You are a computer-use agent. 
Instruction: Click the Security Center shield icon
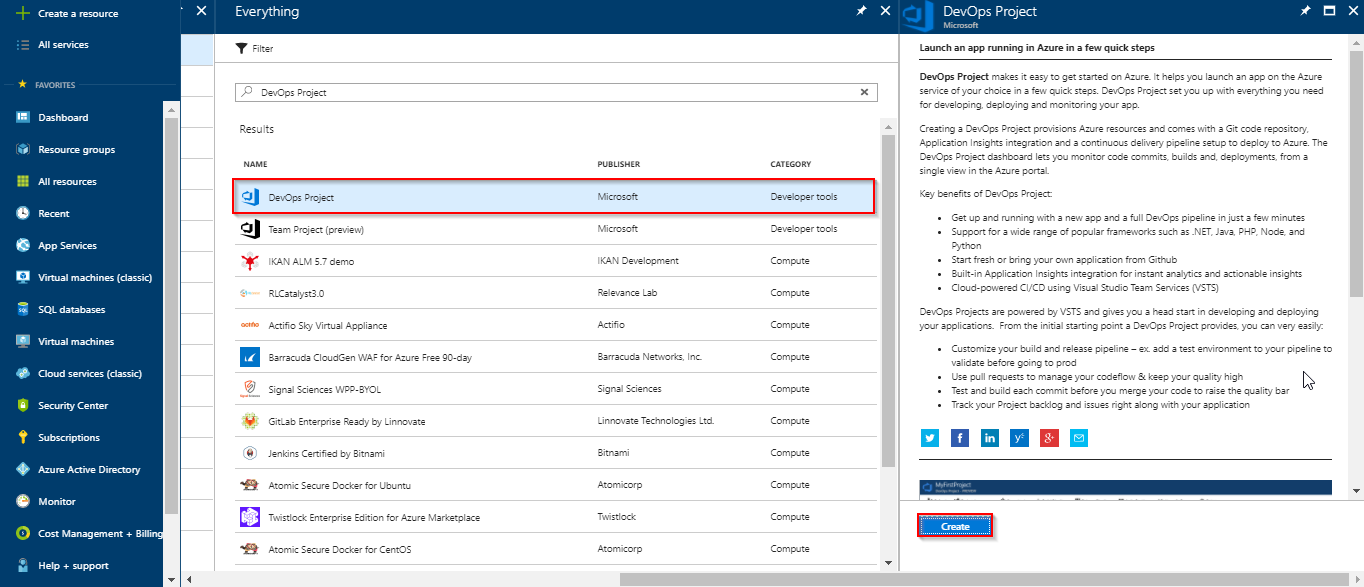pos(23,406)
